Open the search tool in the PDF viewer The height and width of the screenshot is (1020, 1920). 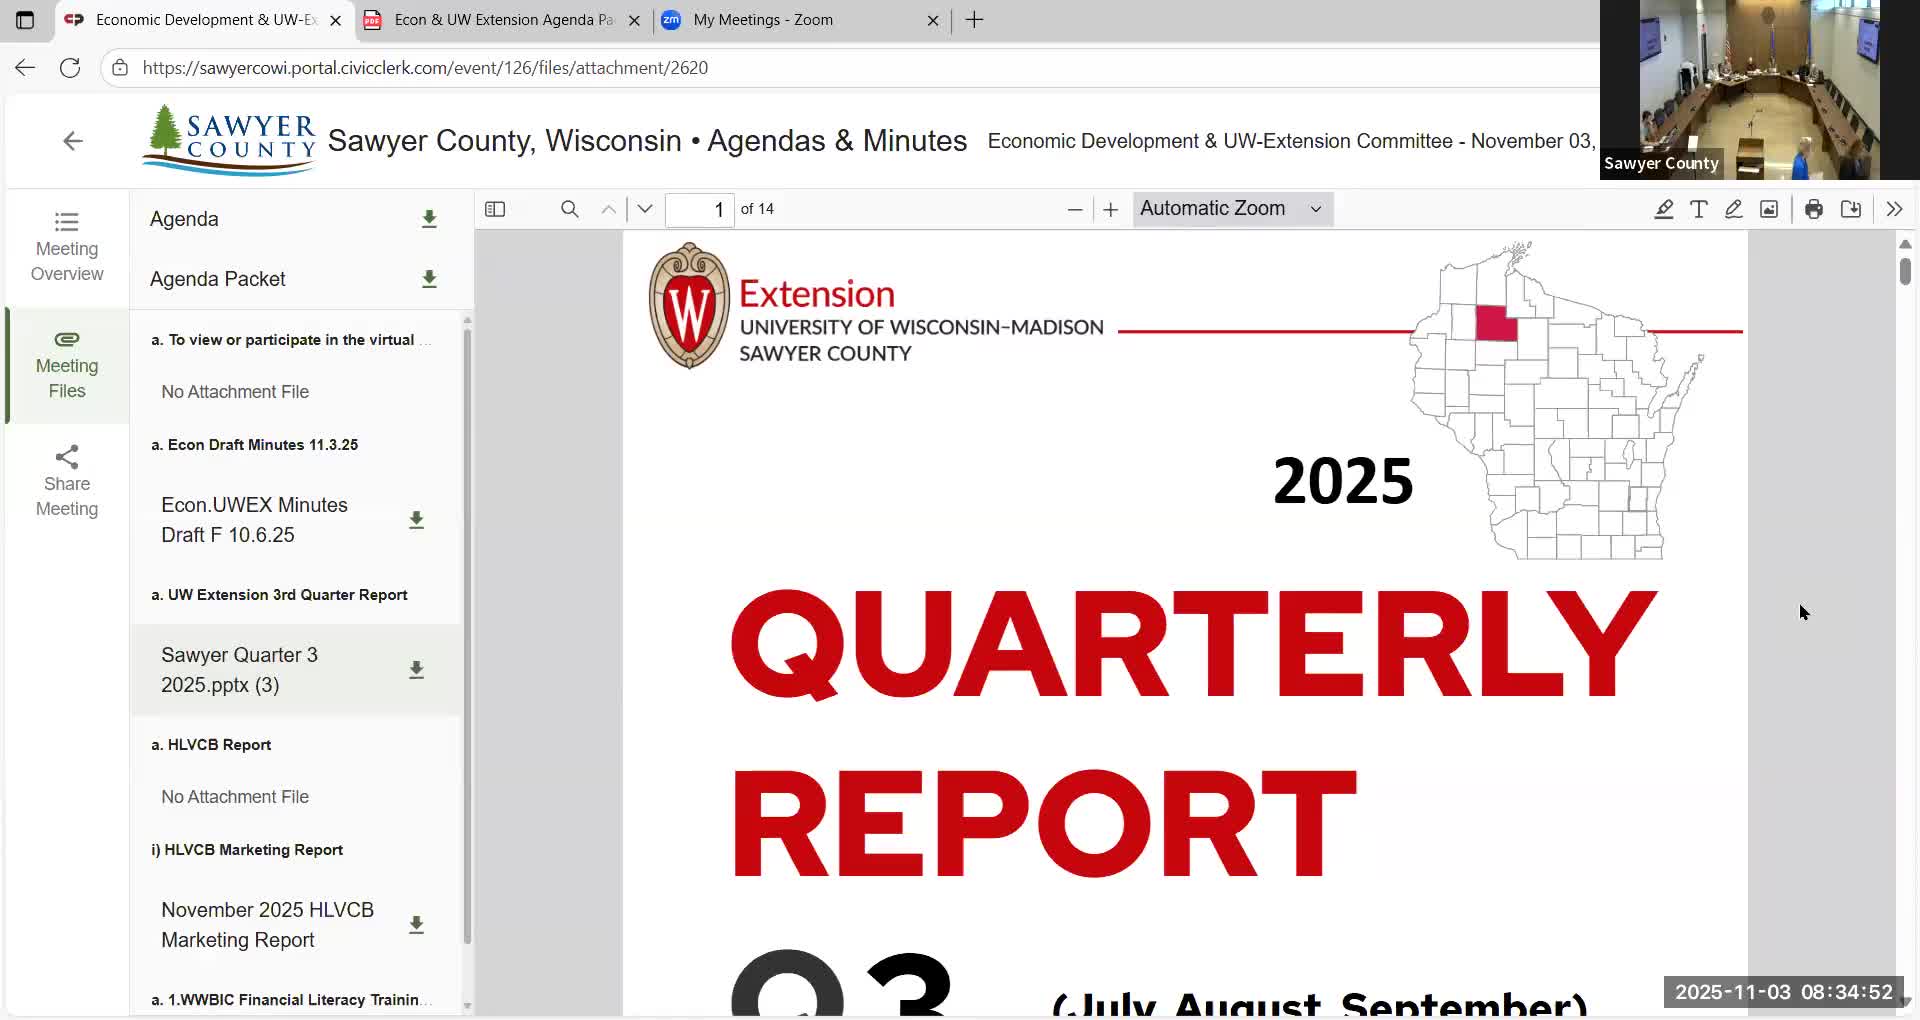(570, 209)
